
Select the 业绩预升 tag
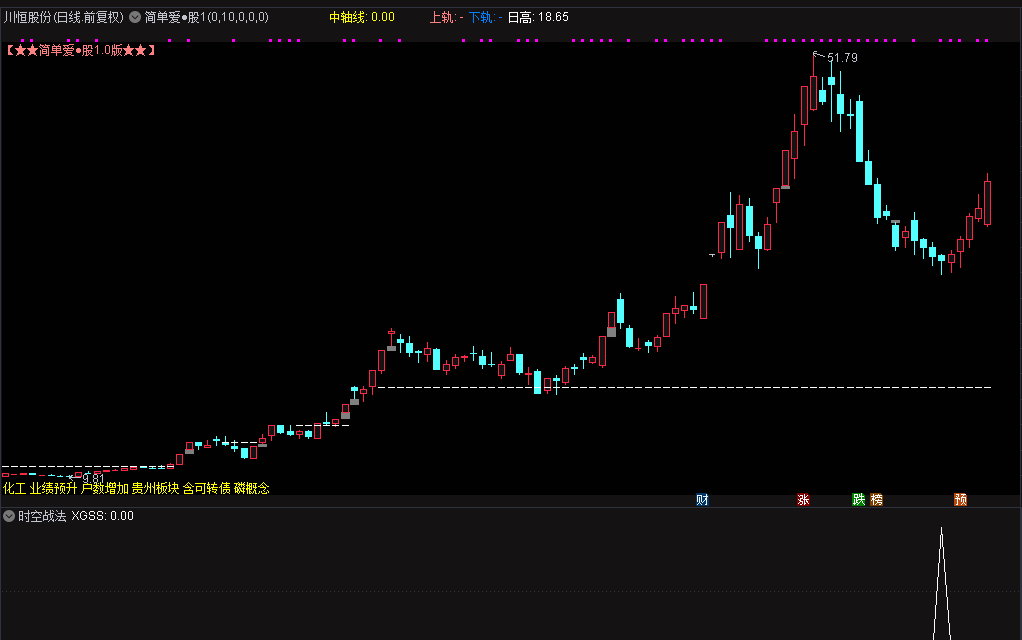click(53, 488)
